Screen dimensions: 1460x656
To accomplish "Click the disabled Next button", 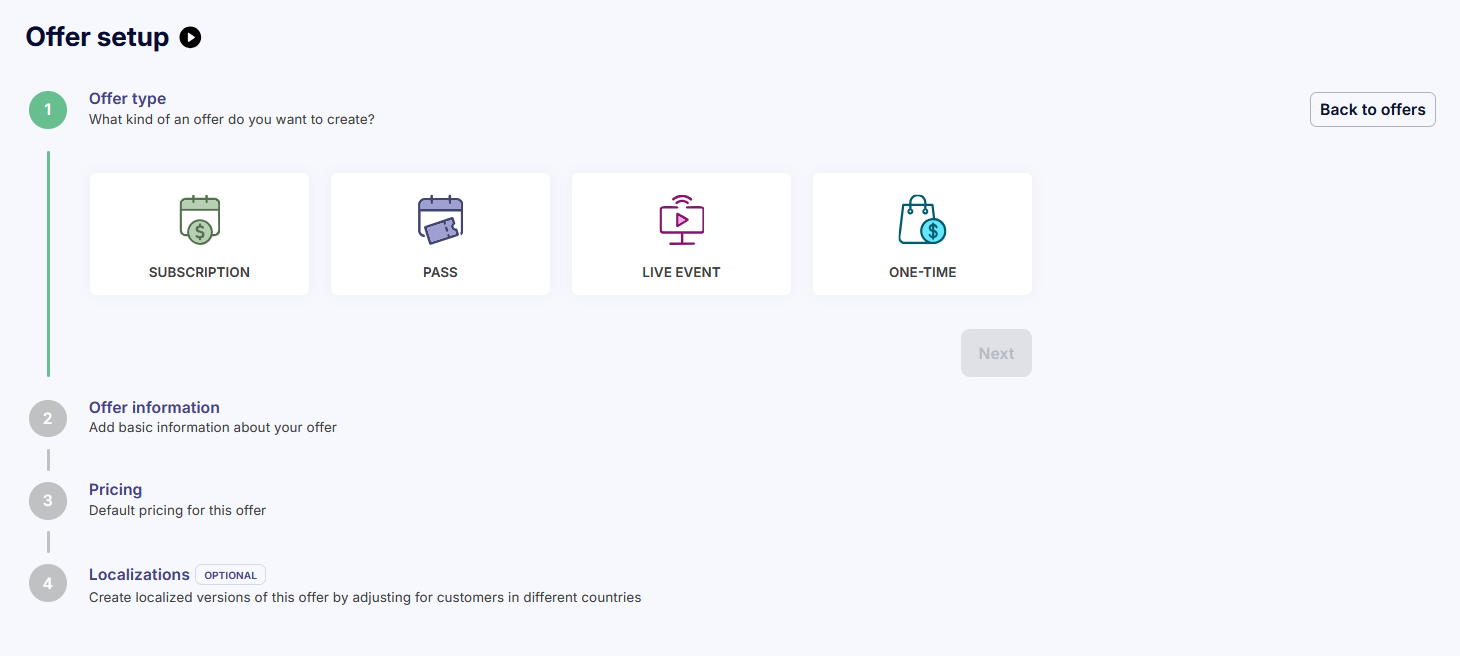I will pos(996,353).
